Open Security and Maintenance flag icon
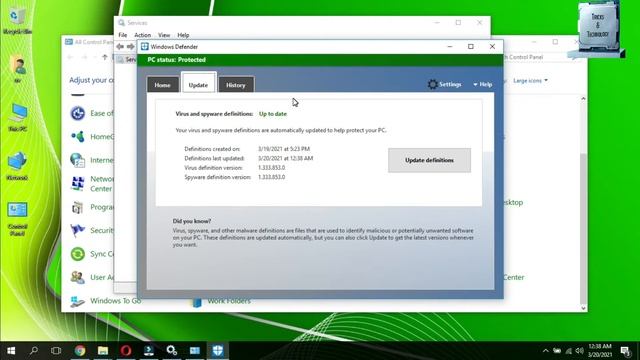Viewport: 640px width, 360px height. point(78,230)
